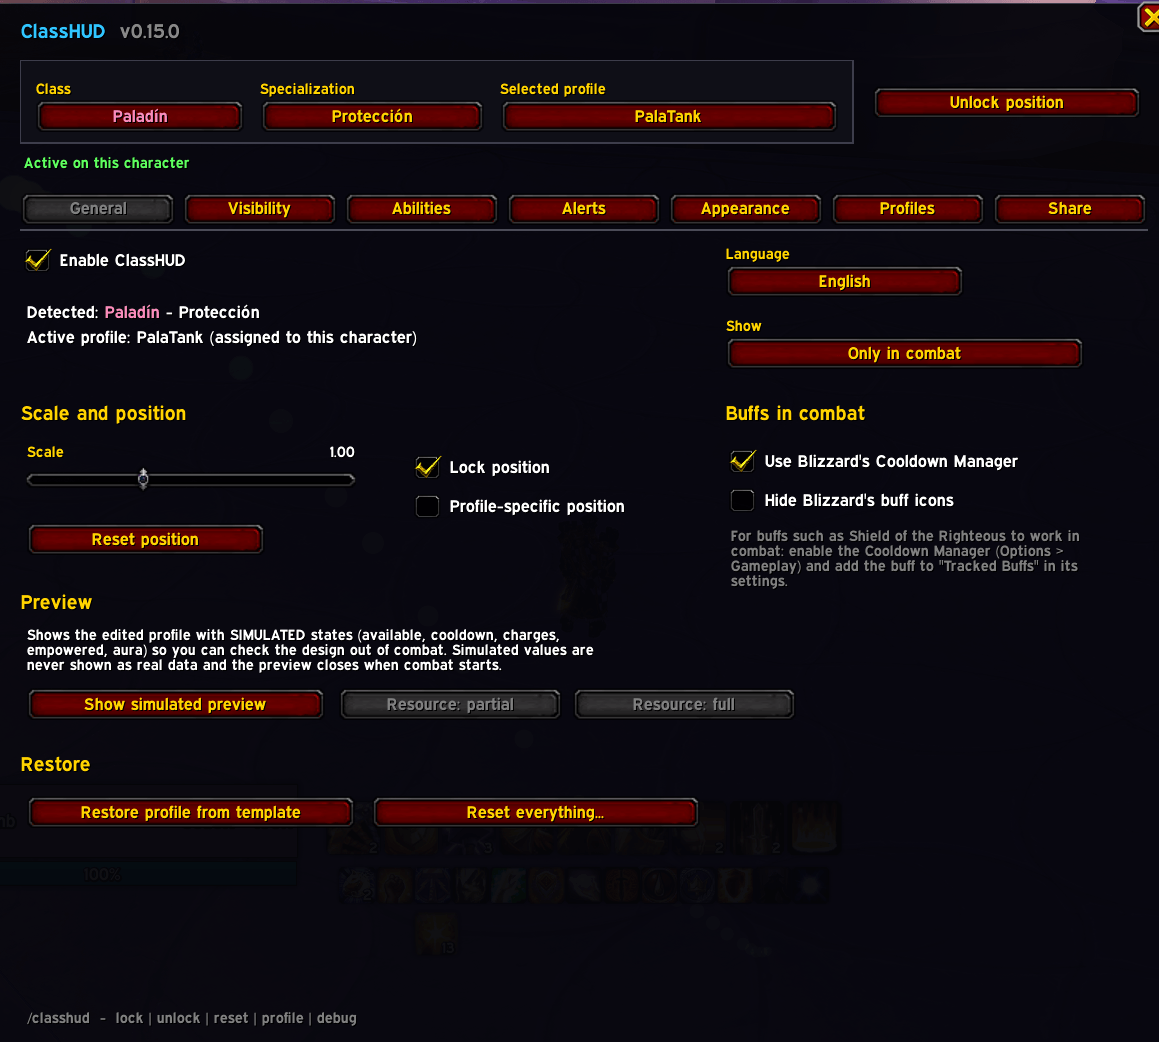Open the Show dropdown Only in combat
This screenshot has width=1159, height=1042.
(x=904, y=353)
